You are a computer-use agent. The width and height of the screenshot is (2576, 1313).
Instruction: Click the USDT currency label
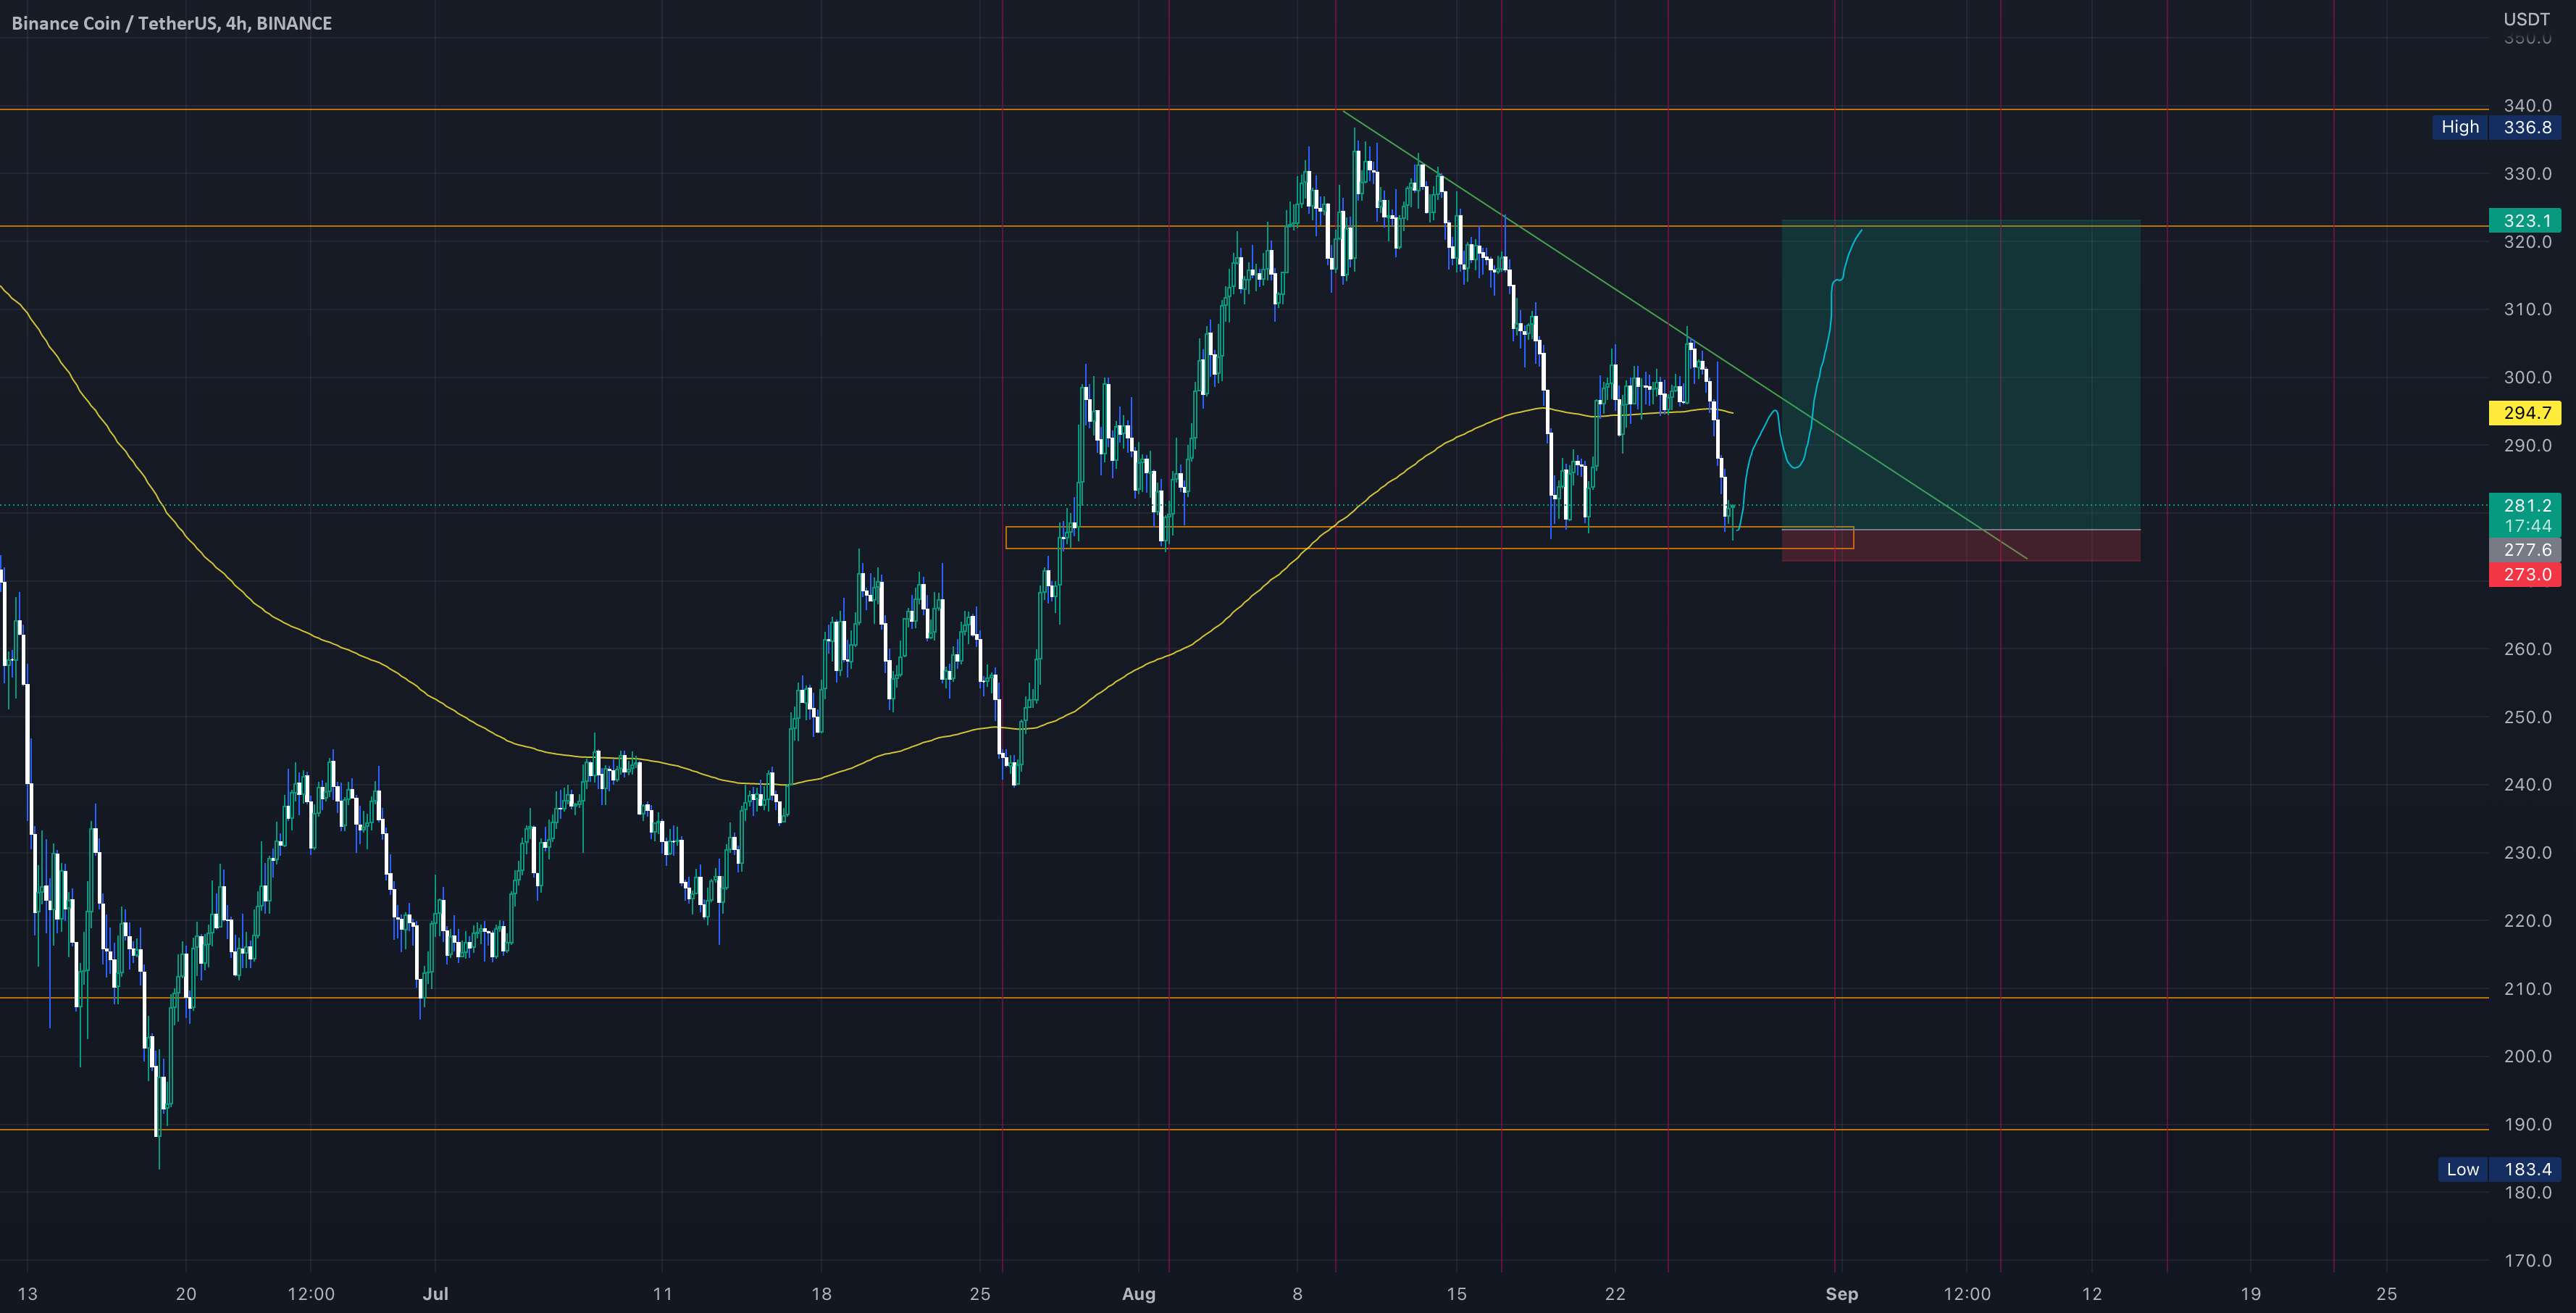2526,19
